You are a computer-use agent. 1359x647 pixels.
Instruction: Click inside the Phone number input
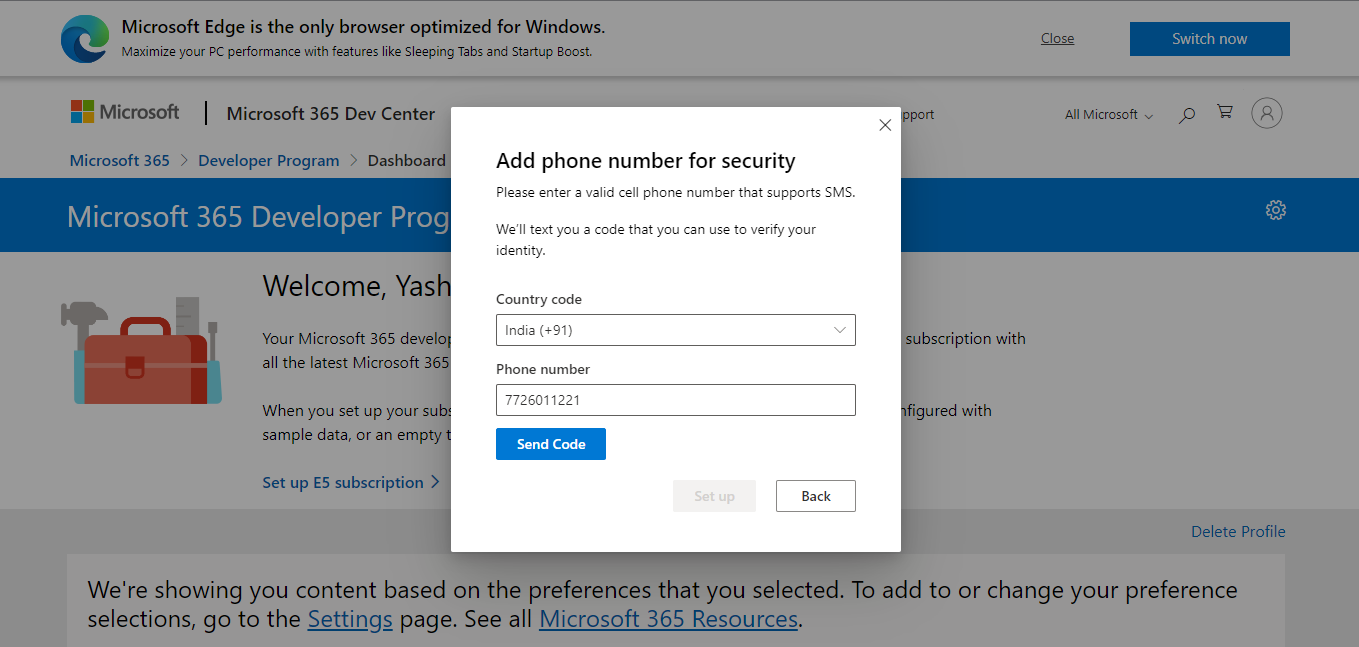675,400
